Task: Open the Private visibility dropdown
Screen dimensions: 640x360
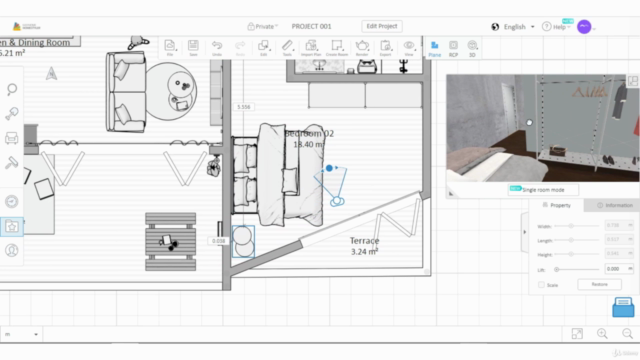Action: click(262, 27)
